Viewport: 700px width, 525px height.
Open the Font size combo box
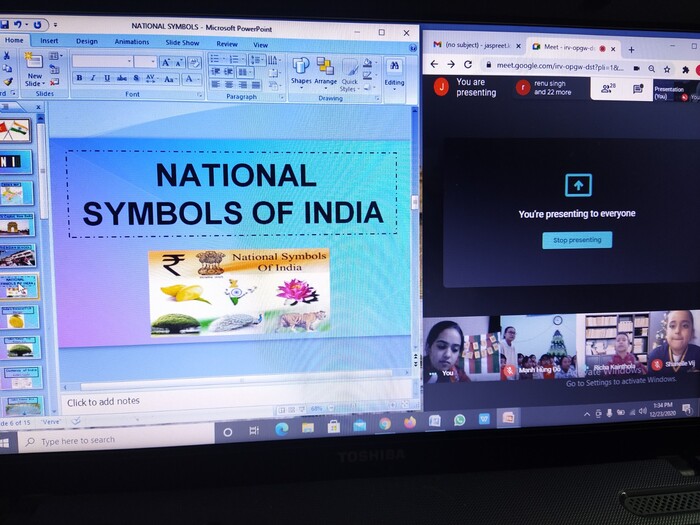146,62
